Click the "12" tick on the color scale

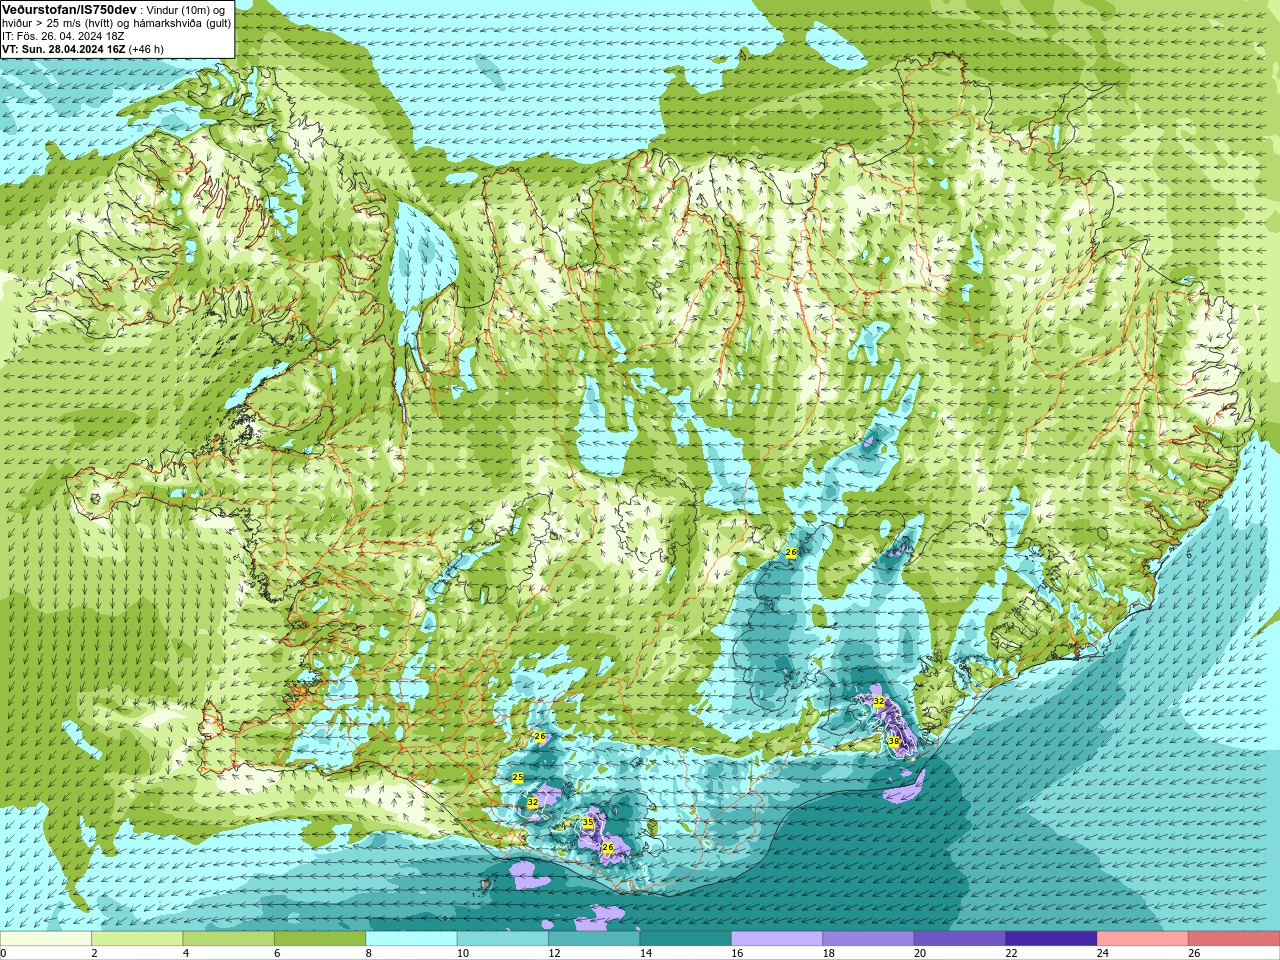pos(554,953)
